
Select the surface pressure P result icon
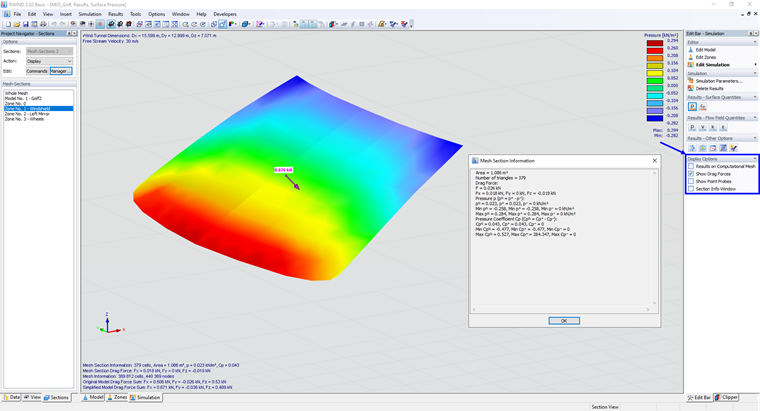tap(692, 107)
